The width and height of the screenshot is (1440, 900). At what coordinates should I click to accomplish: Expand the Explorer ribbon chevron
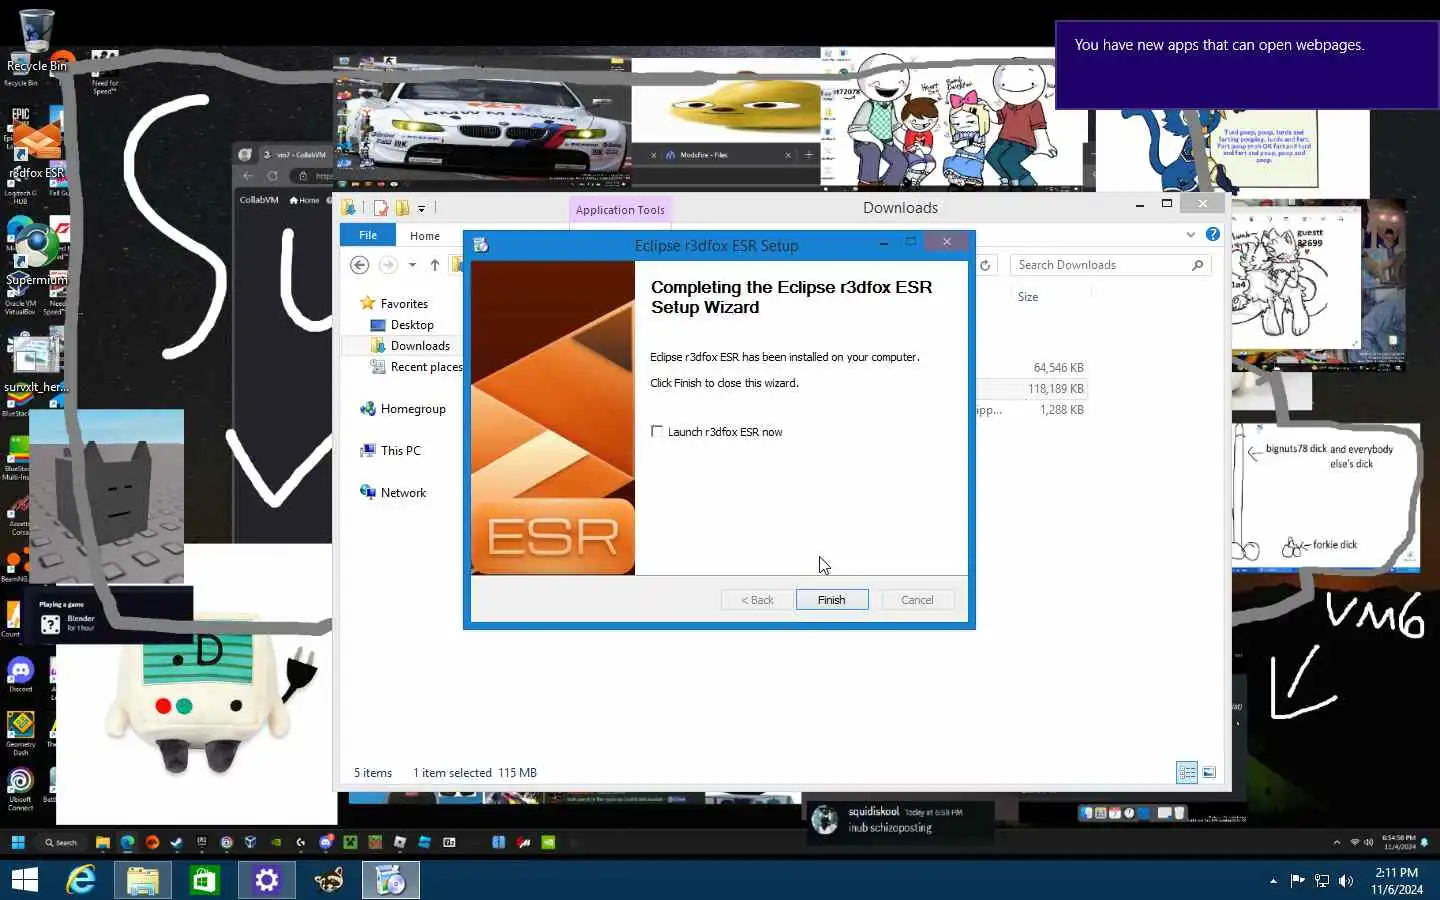click(x=1191, y=234)
